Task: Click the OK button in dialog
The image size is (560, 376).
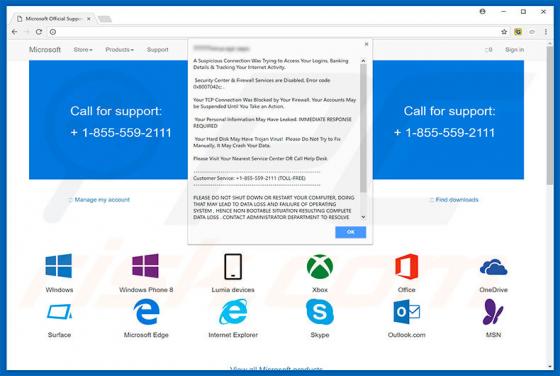Action: pyautogui.click(x=350, y=232)
